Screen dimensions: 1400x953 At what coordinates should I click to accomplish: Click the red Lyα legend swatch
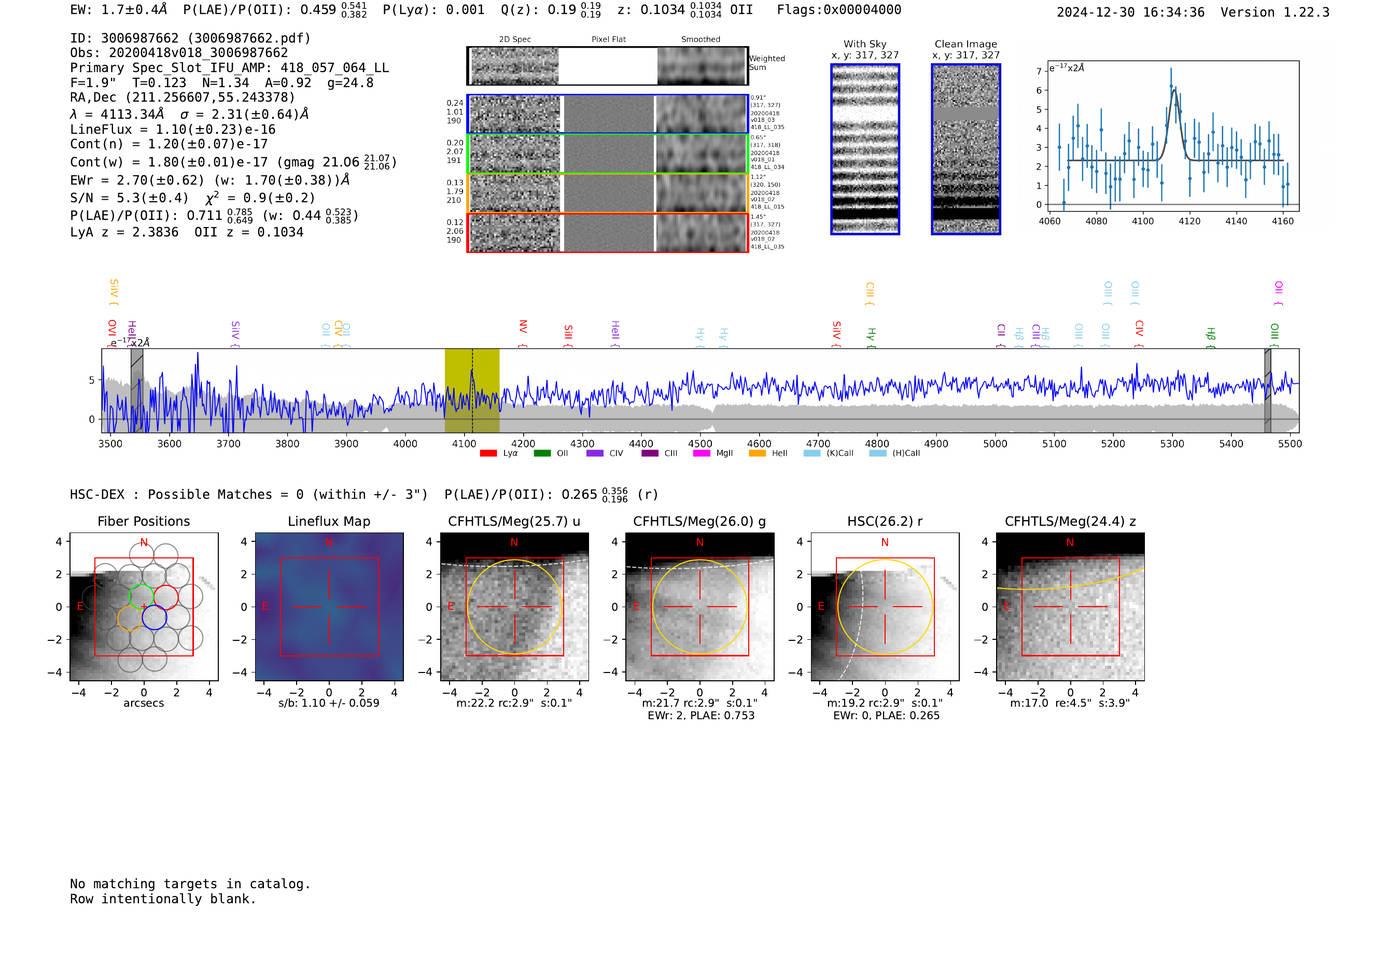pyautogui.click(x=488, y=454)
